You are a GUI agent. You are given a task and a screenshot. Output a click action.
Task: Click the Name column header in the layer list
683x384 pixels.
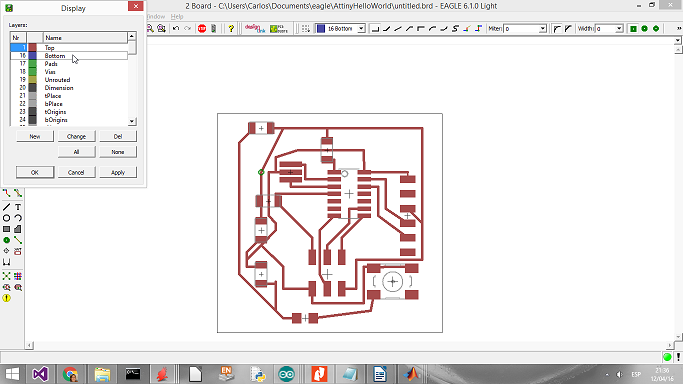pos(85,37)
